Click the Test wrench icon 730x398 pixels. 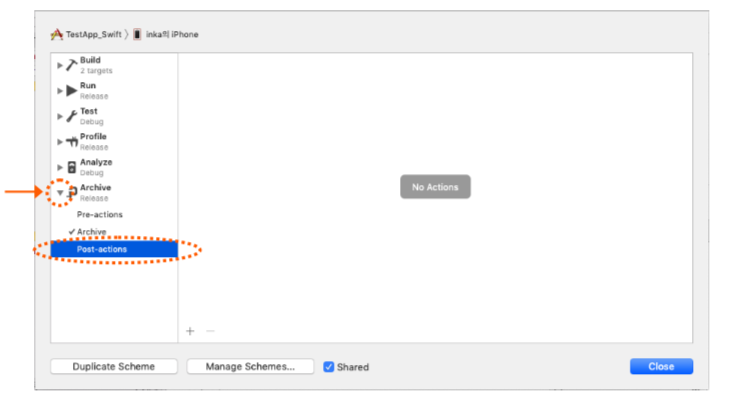pos(71,116)
